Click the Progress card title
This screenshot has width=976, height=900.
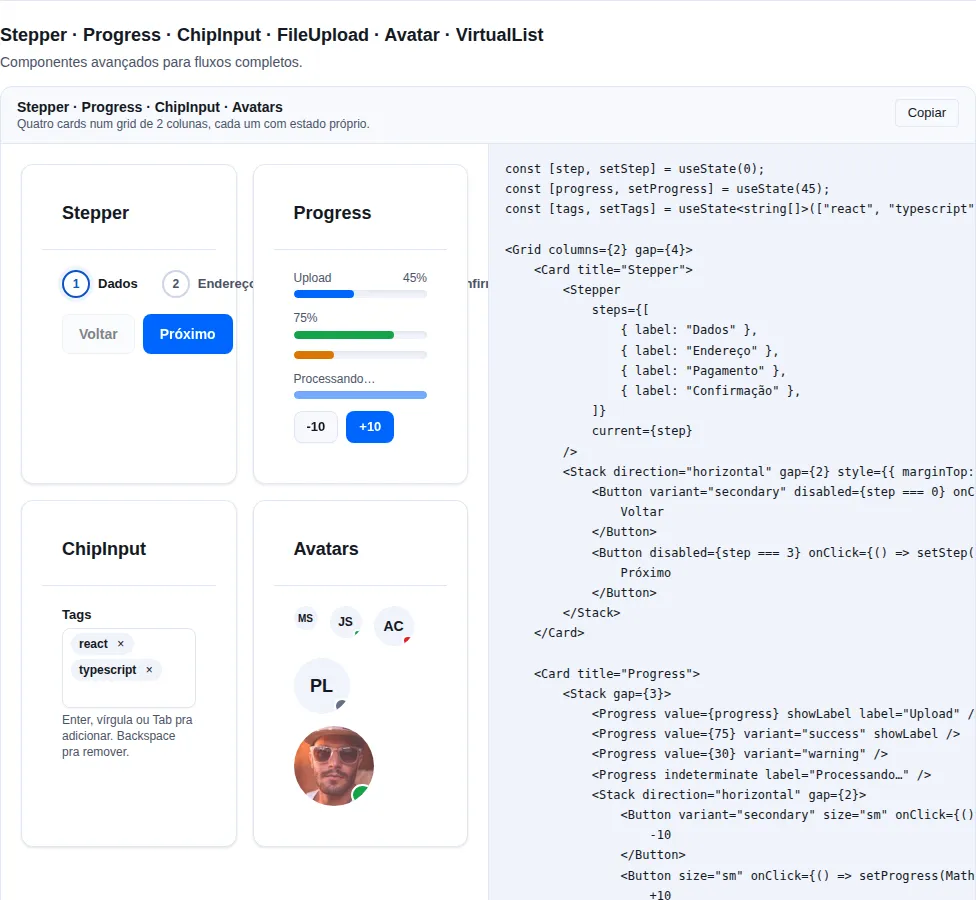[332, 213]
